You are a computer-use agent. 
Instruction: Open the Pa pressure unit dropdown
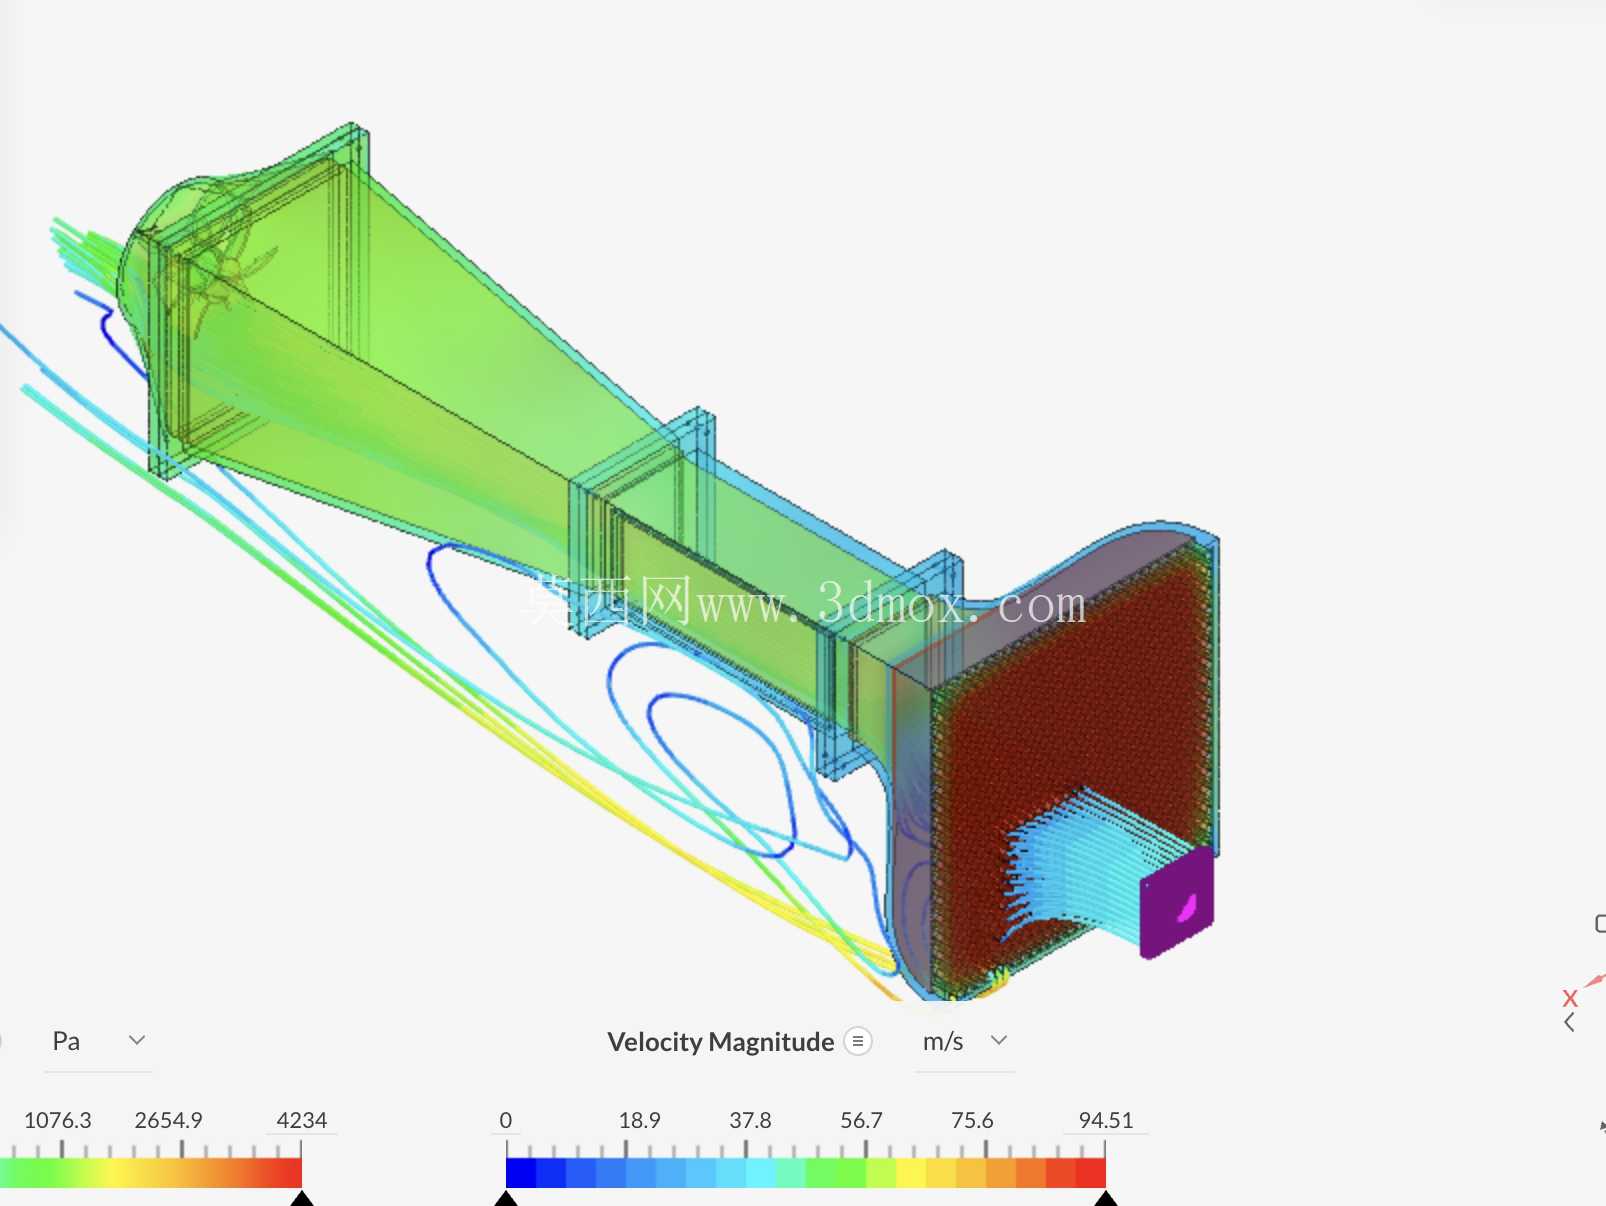pyautogui.click(x=98, y=1041)
